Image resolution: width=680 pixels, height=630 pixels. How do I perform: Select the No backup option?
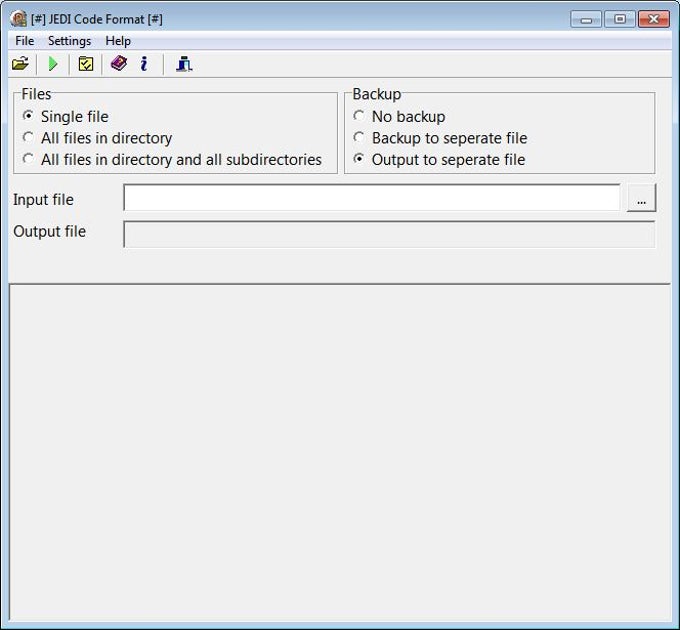pyautogui.click(x=359, y=117)
